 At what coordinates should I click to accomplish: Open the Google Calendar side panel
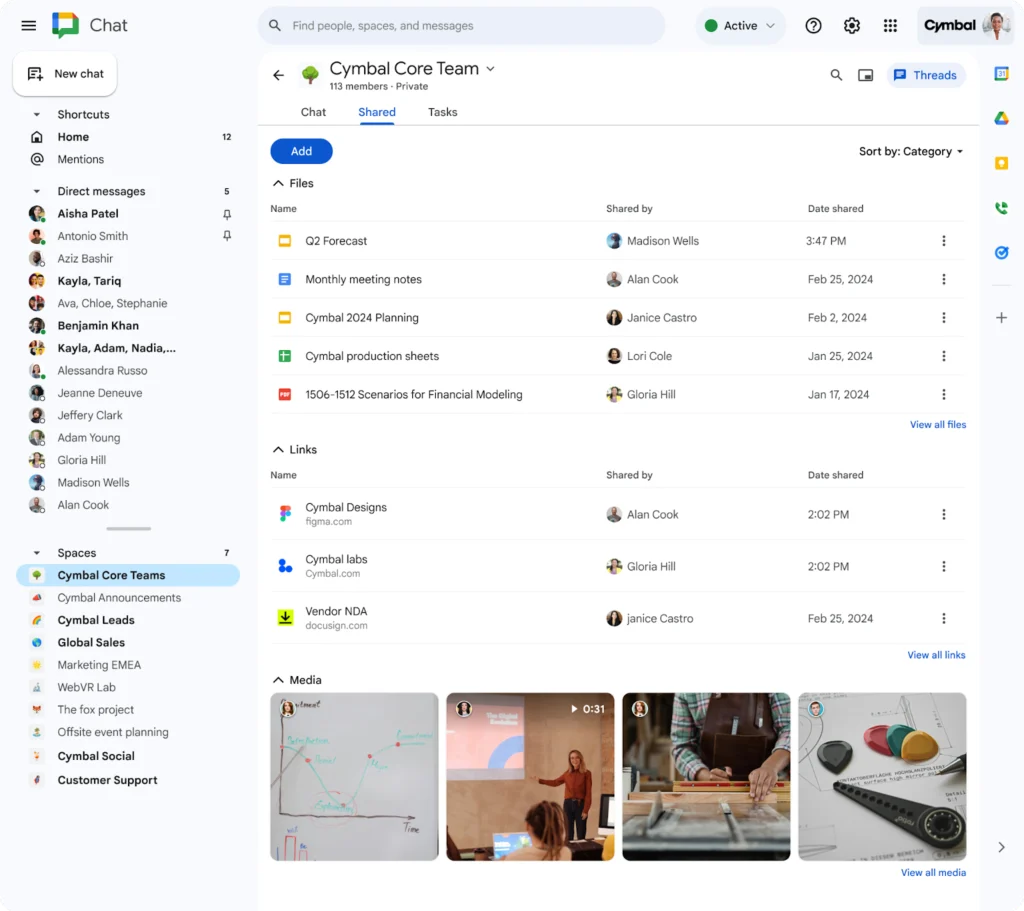(x=1001, y=74)
